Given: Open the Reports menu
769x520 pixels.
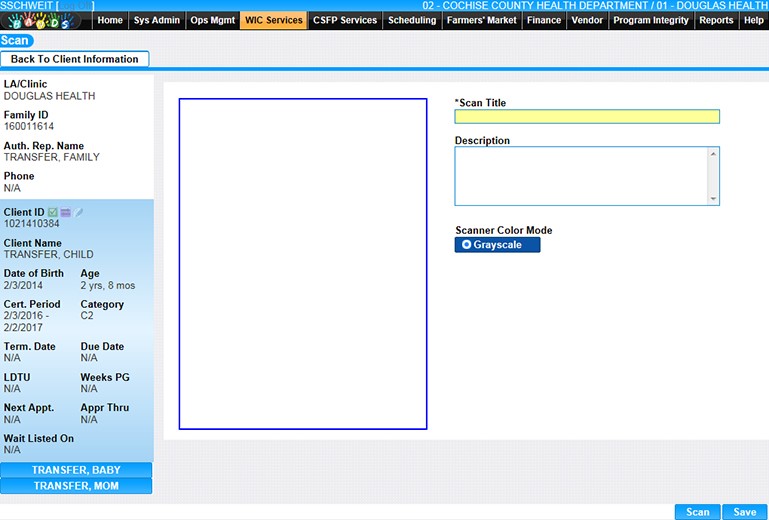Looking at the screenshot, I should pyautogui.click(x=716, y=20).
